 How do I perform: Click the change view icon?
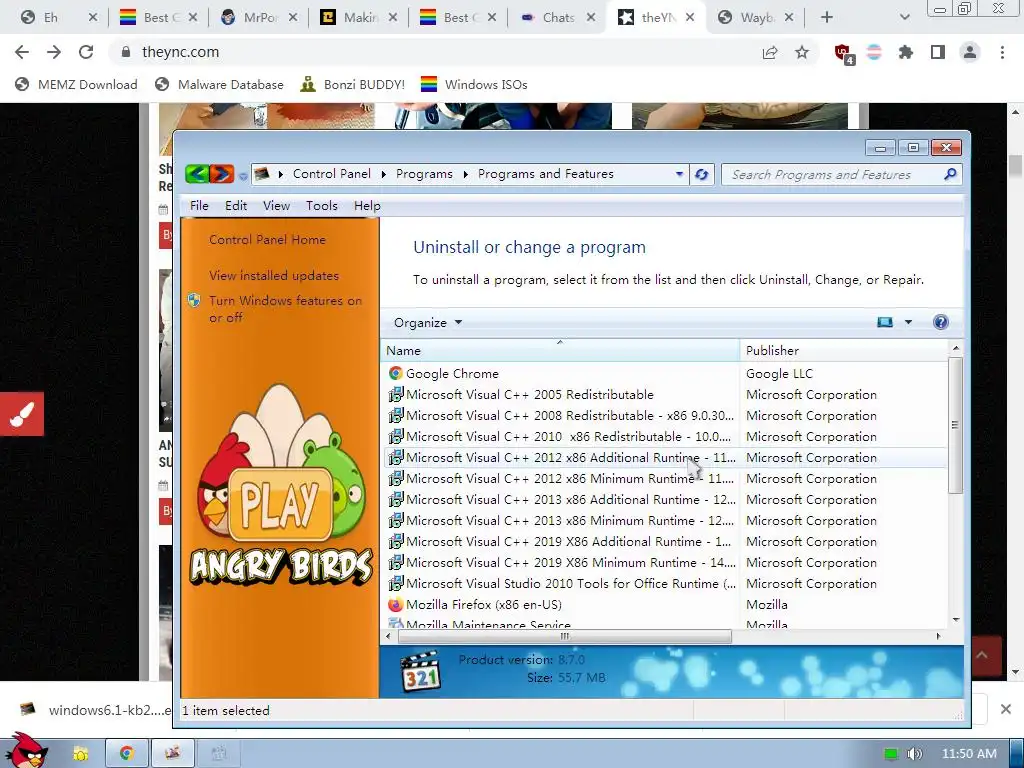click(x=885, y=322)
